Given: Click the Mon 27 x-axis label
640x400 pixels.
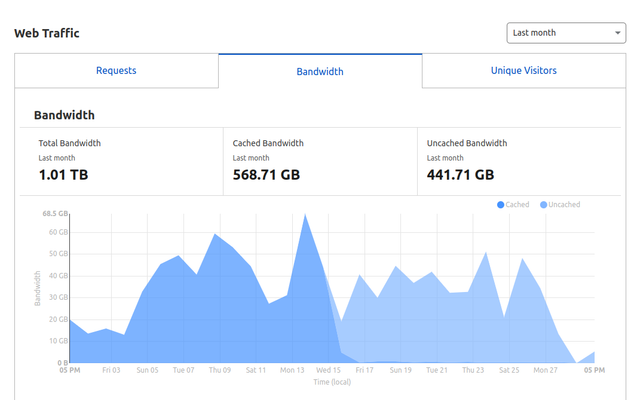Looking at the screenshot, I should pyautogui.click(x=545, y=370).
